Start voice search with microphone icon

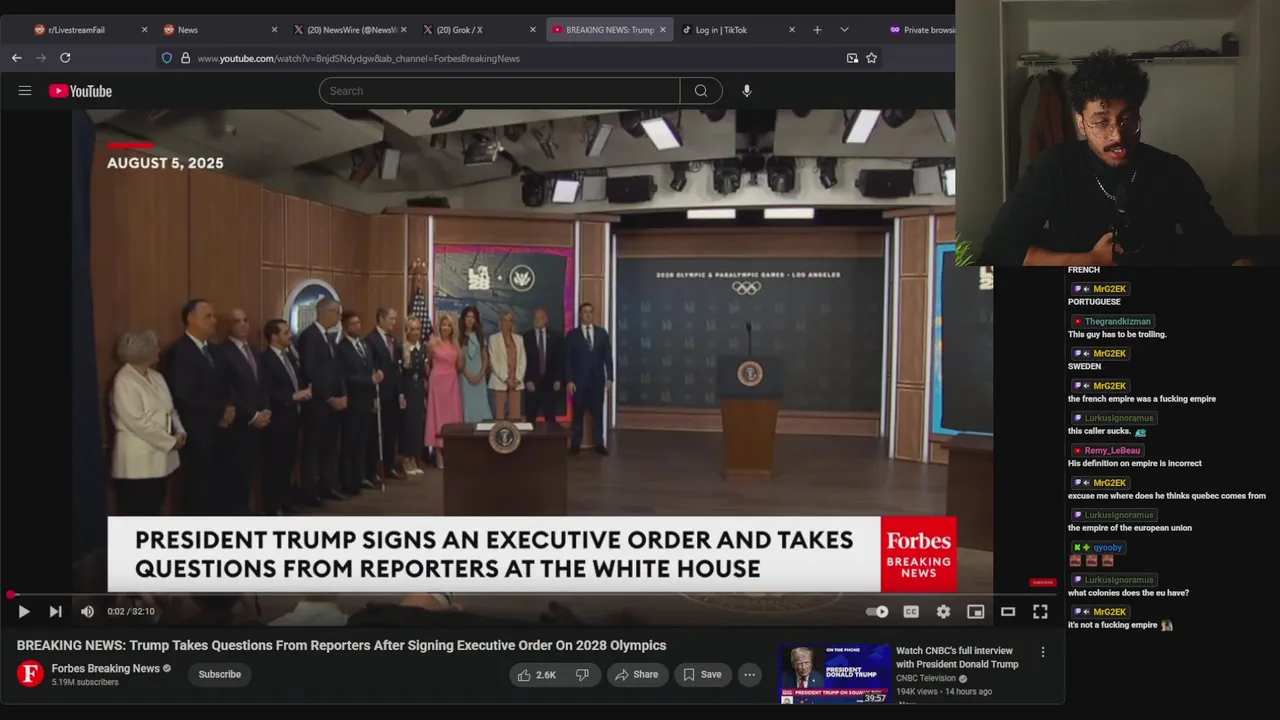pyautogui.click(x=746, y=91)
